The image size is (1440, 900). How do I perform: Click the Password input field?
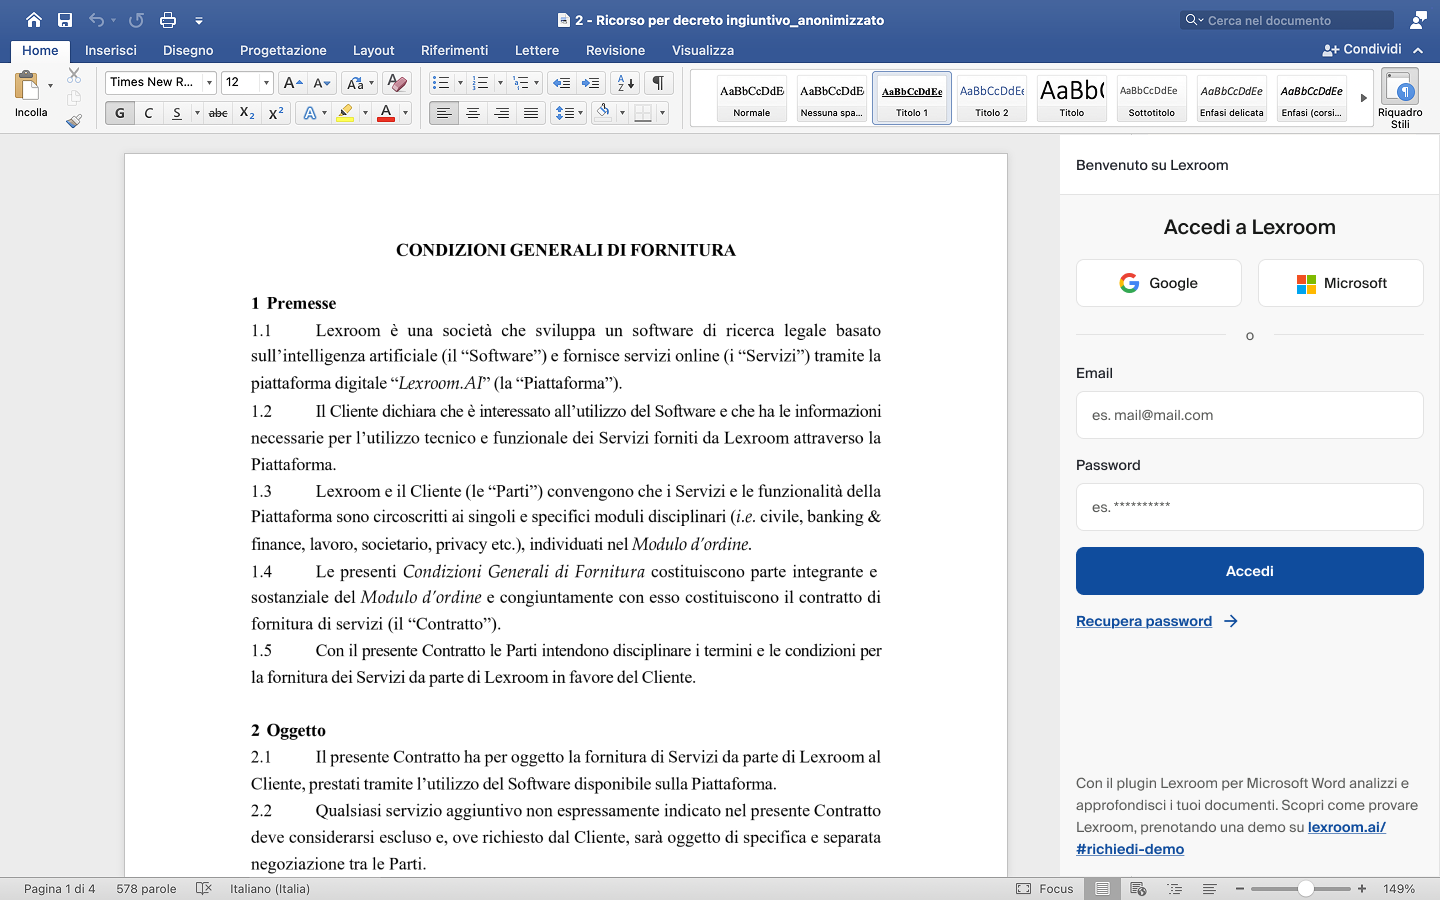coord(1250,507)
